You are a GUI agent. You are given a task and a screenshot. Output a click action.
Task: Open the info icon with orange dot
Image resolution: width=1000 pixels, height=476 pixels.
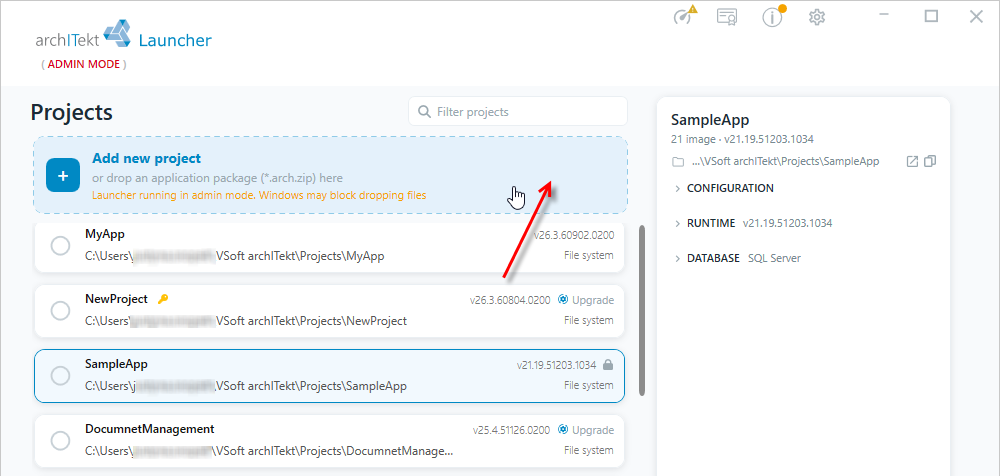pos(773,17)
